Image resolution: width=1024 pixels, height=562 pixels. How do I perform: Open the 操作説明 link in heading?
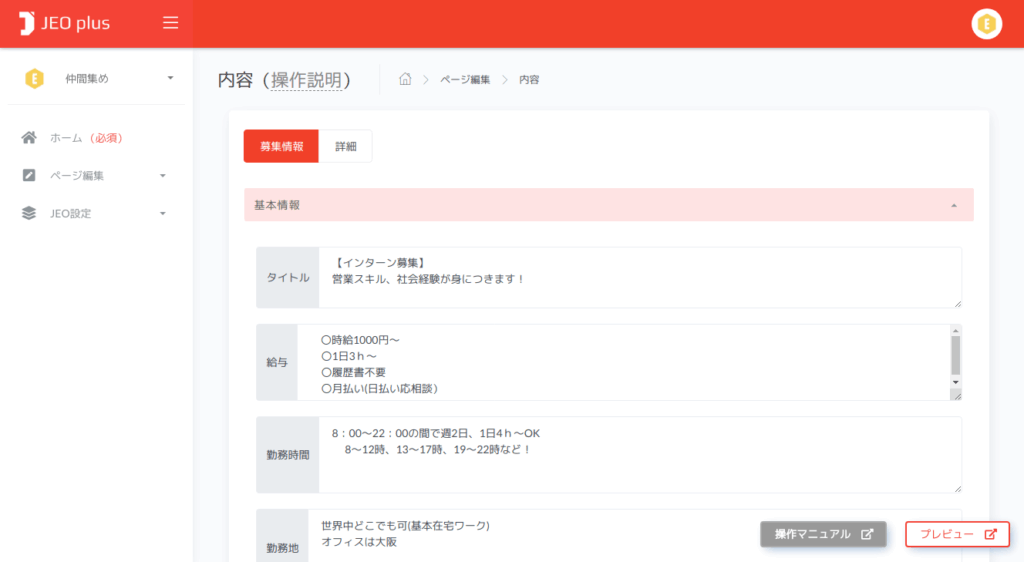(x=310, y=80)
